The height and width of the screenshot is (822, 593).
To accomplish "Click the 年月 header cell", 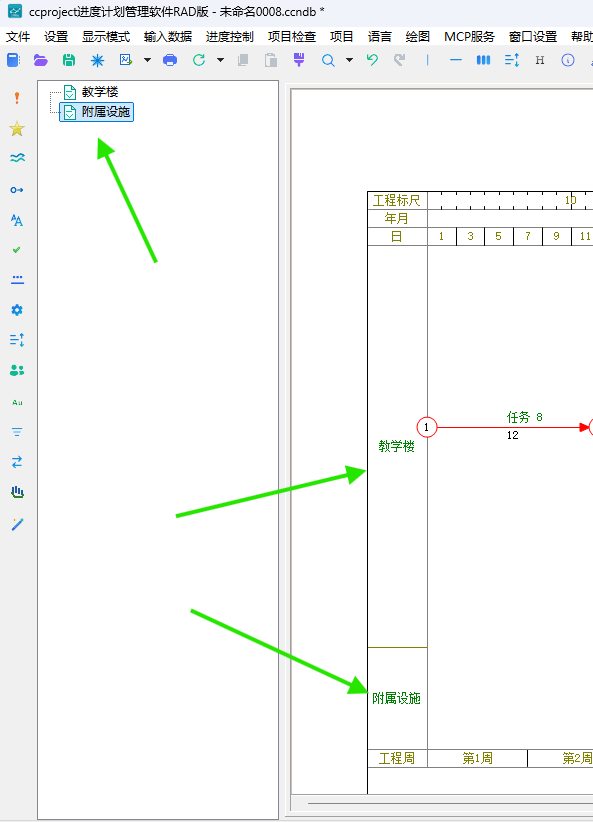I will 397,218.
